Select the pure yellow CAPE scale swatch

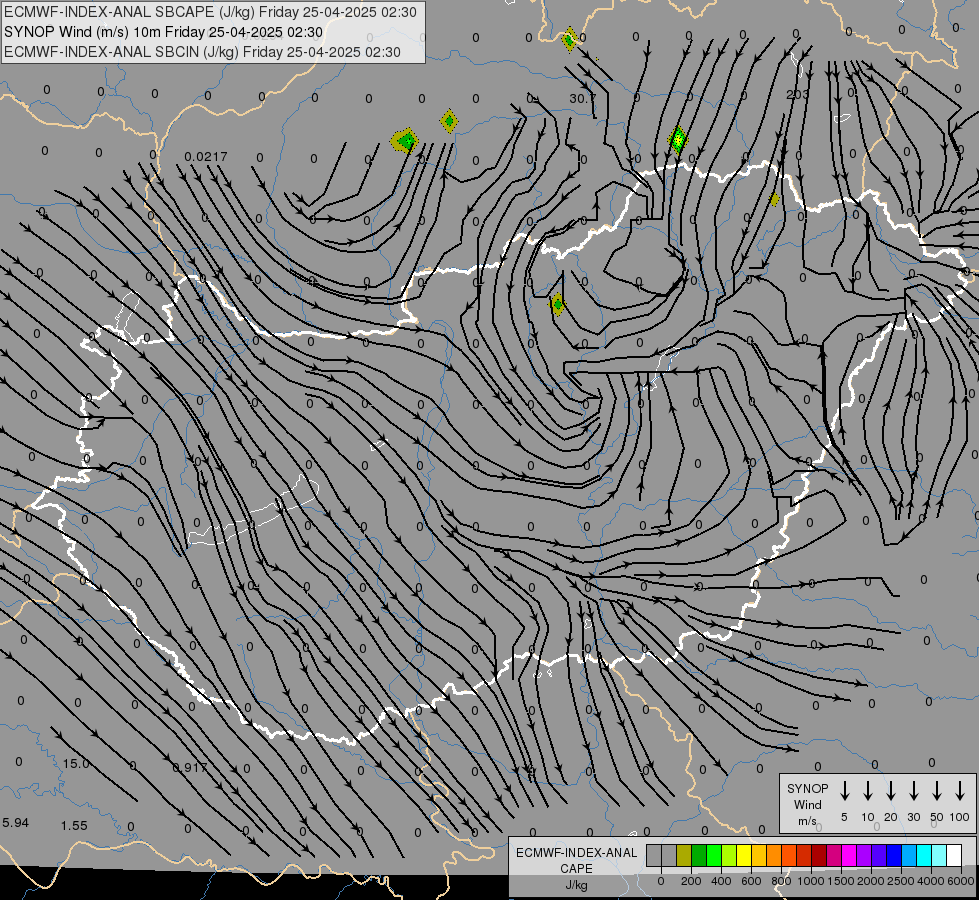click(744, 855)
